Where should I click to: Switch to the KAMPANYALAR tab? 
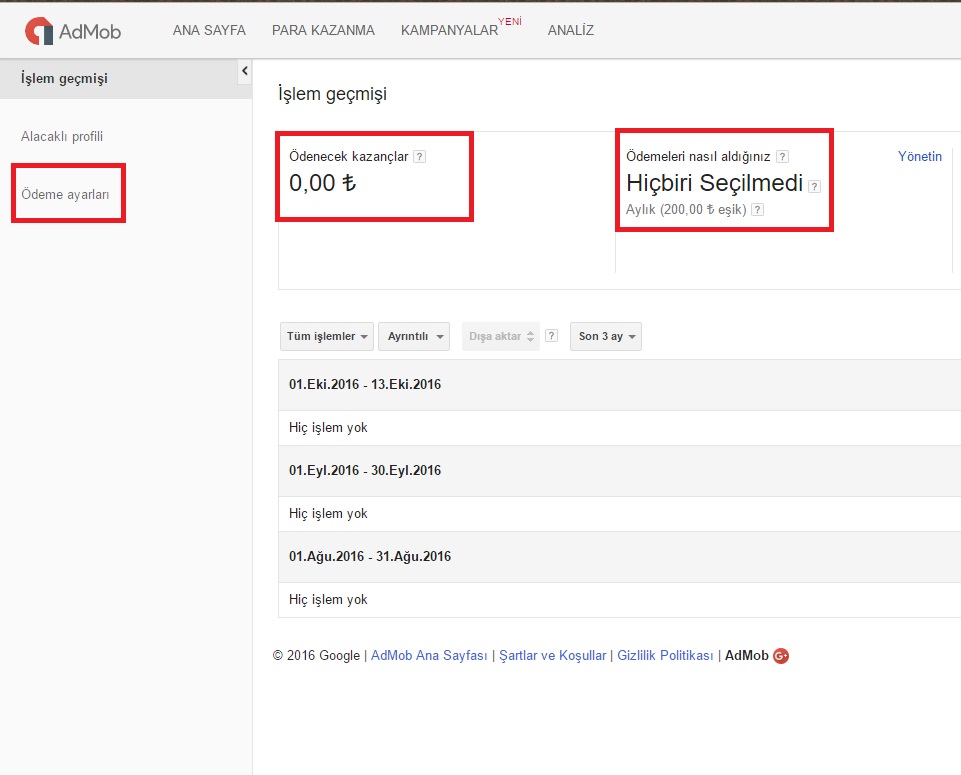click(449, 31)
